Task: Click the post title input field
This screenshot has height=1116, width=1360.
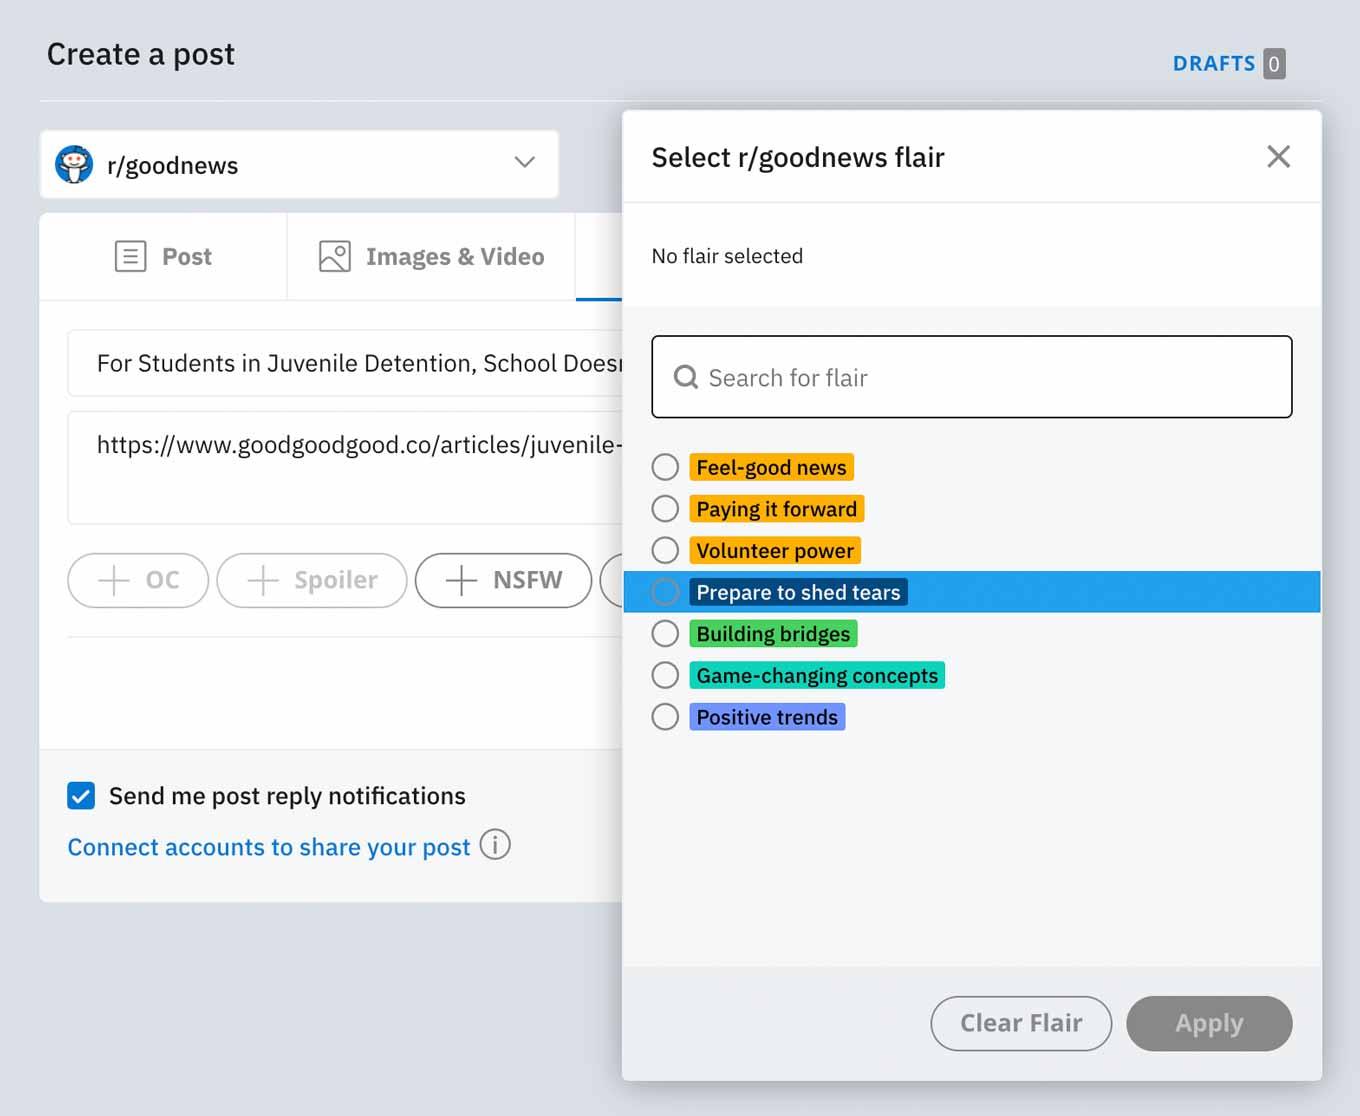Action: tap(345, 363)
